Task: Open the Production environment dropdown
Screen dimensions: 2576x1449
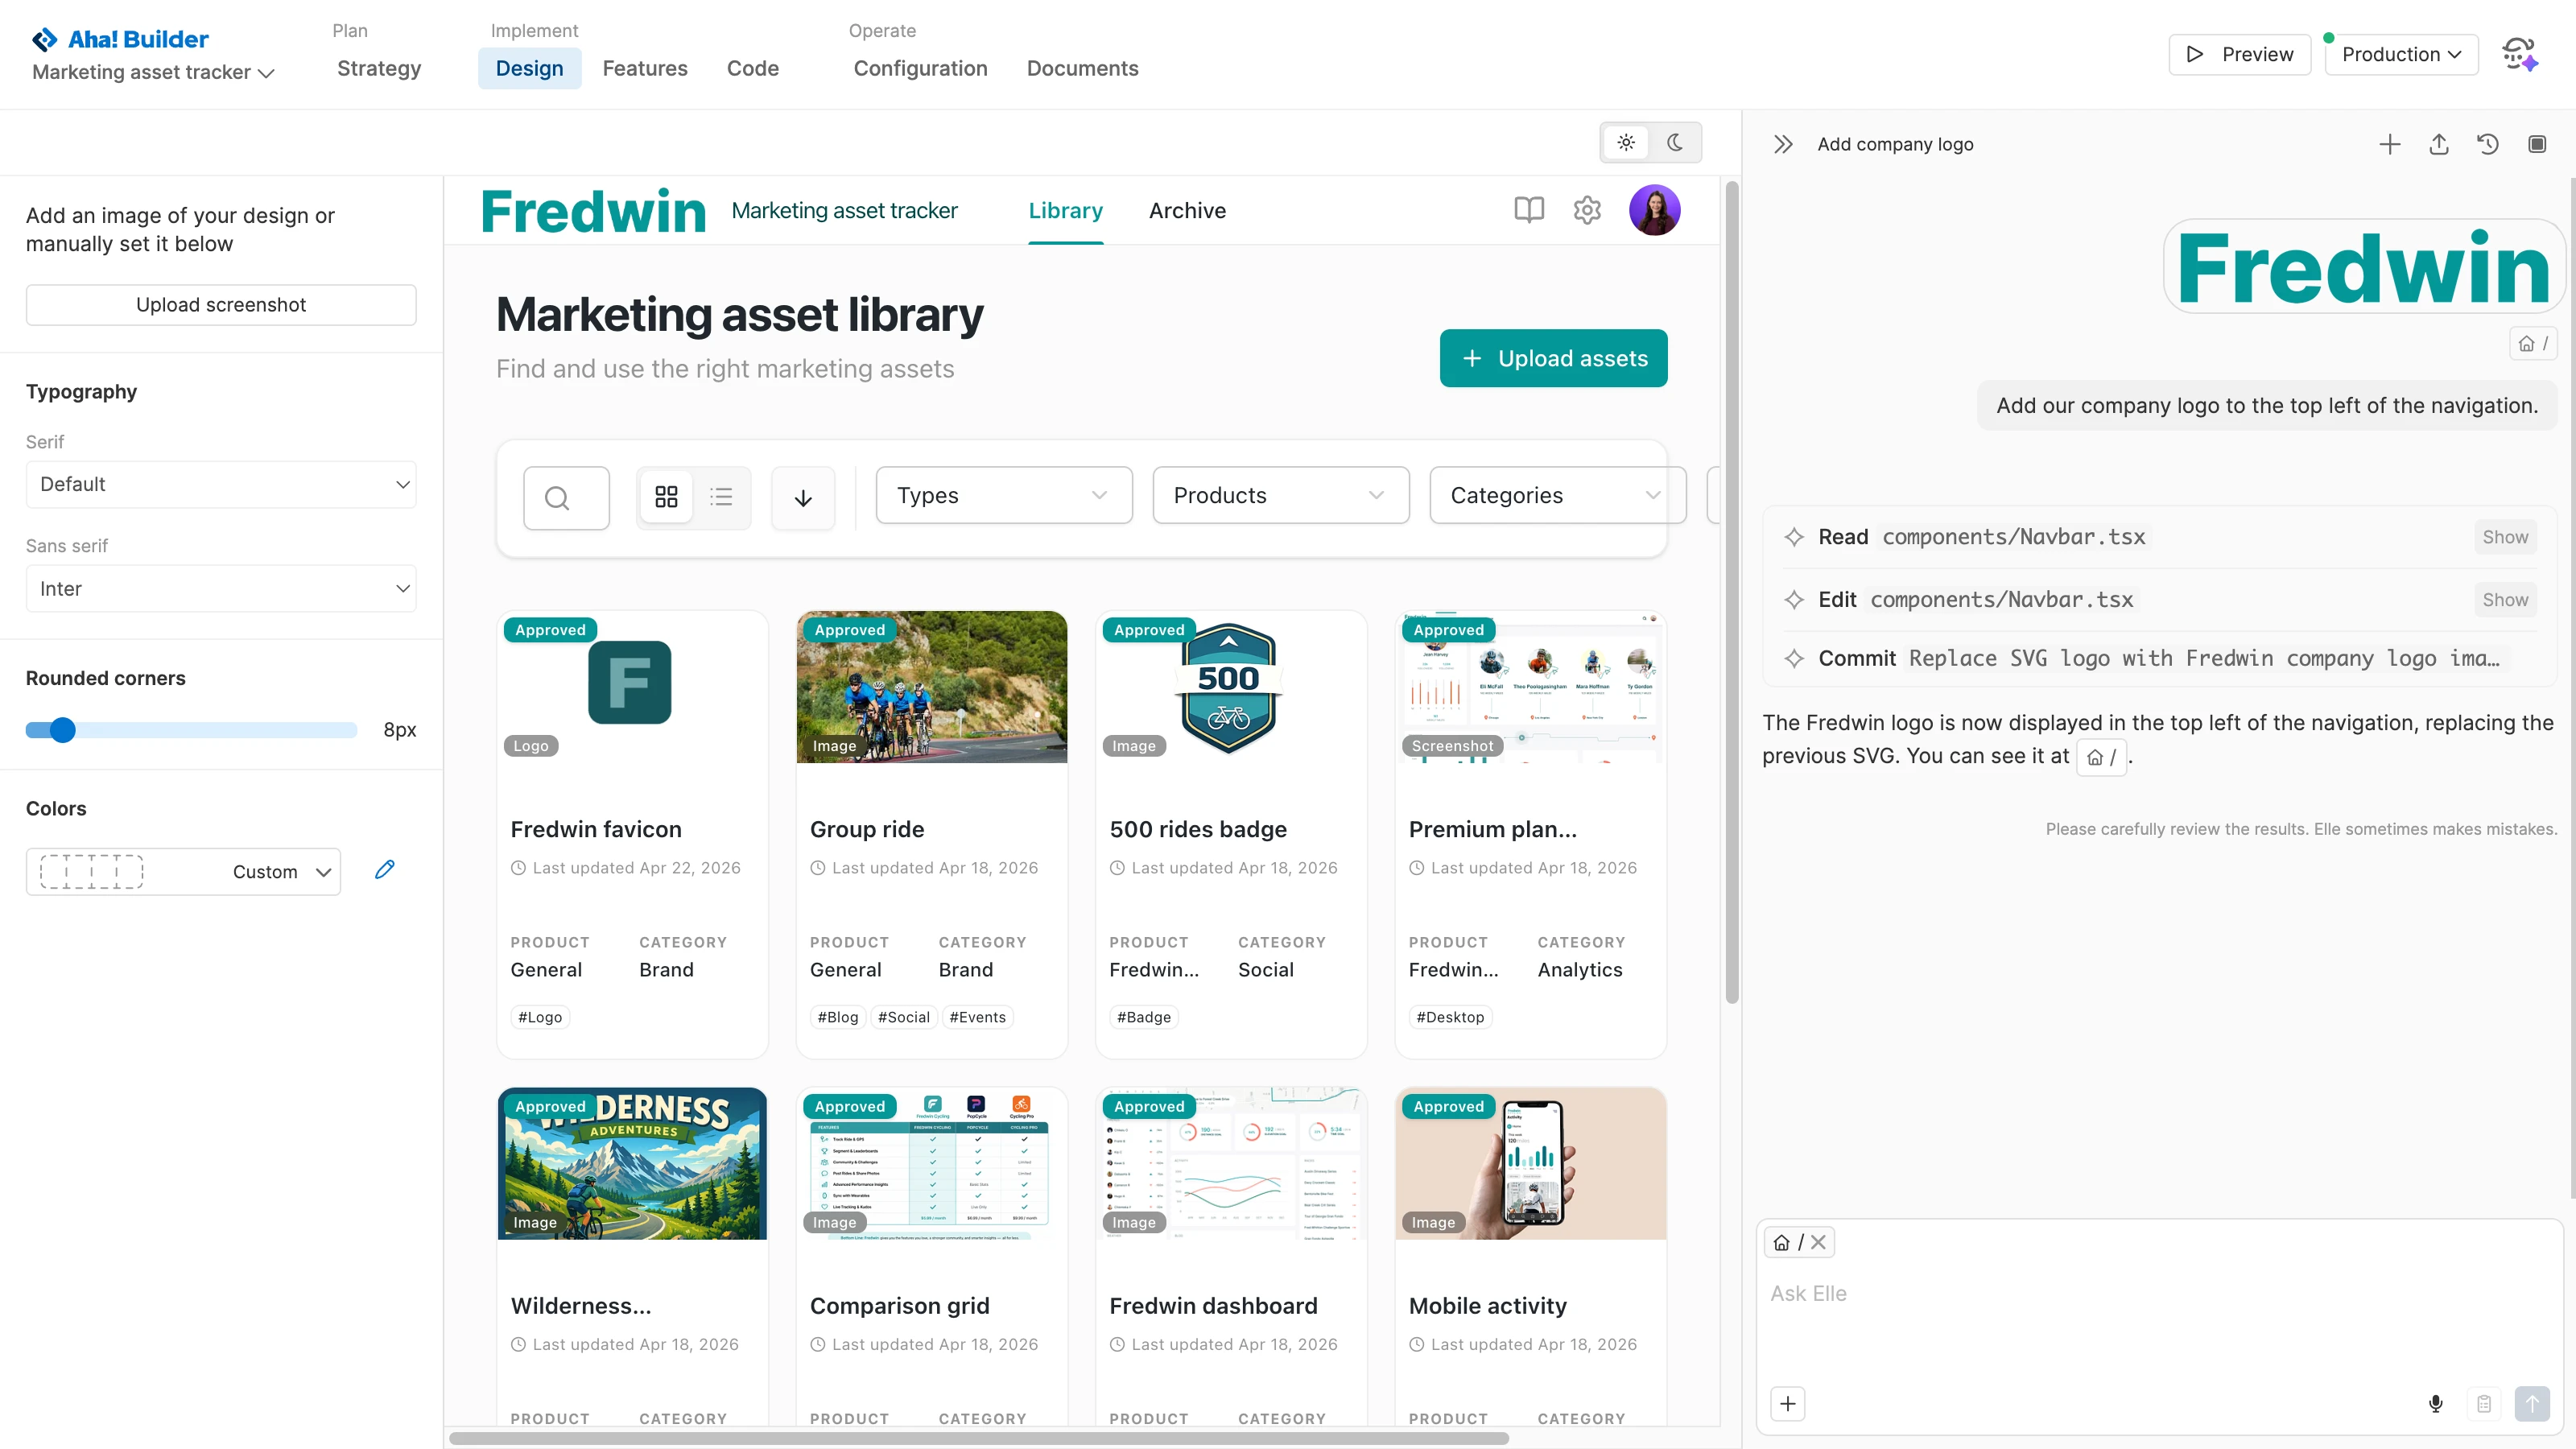Action: coord(2400,54)
